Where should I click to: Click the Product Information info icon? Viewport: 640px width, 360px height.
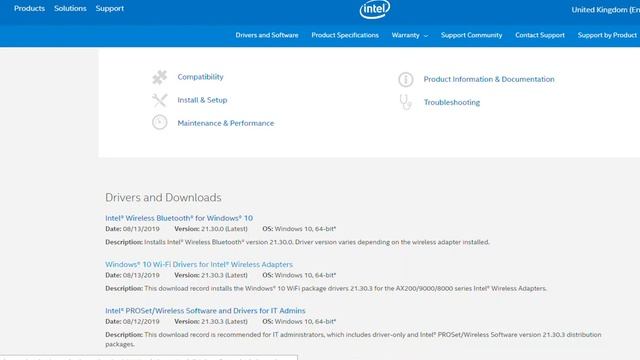tap(406, 80)
